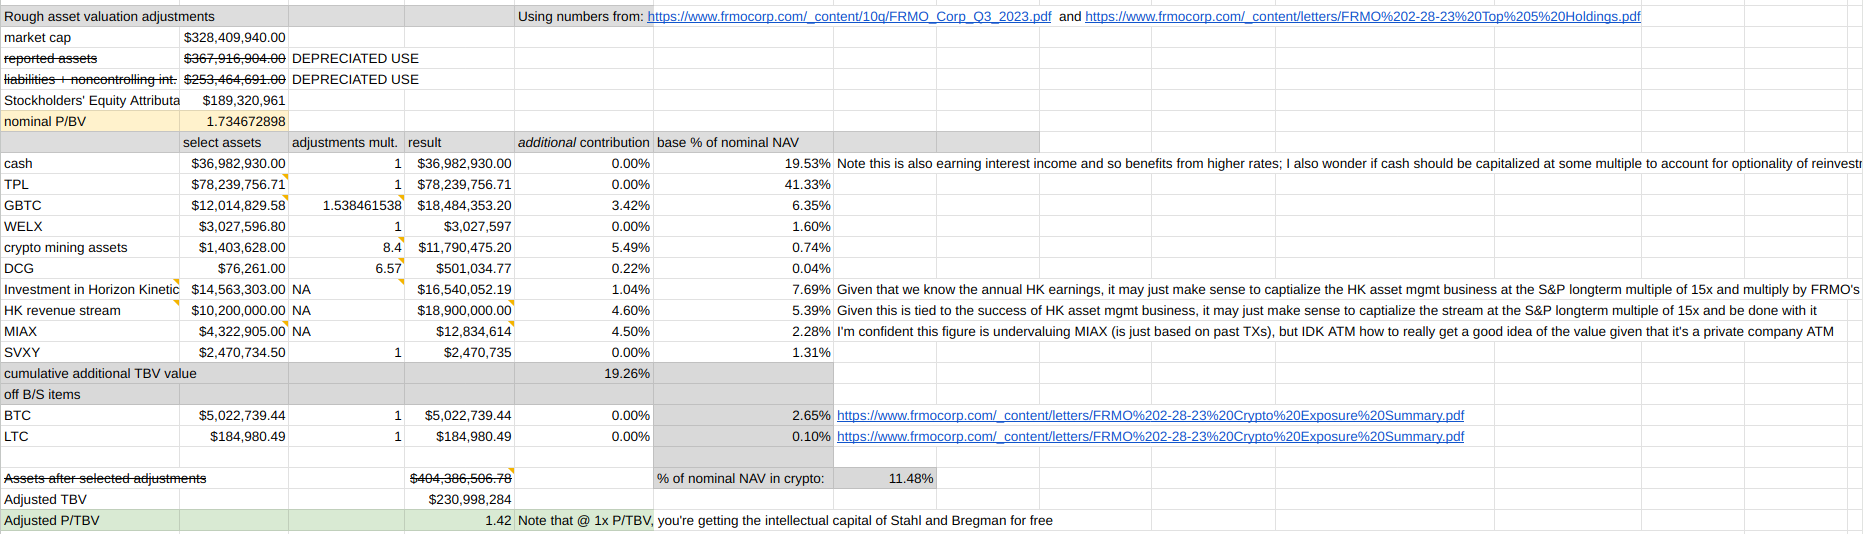Click 'DEPRECIATED USE' in the reported assets row
The image size is (1864, 534).
(355, 58)
